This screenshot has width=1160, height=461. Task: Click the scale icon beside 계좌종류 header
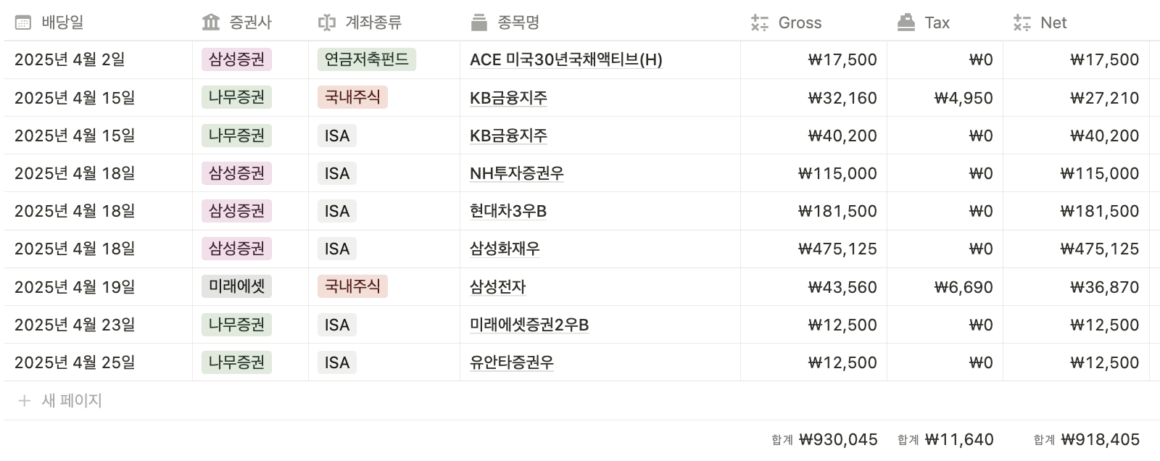coord(326,23)
